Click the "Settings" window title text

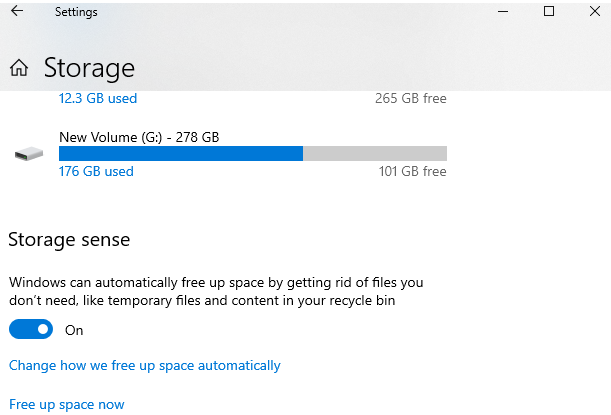tap(76, 11)
